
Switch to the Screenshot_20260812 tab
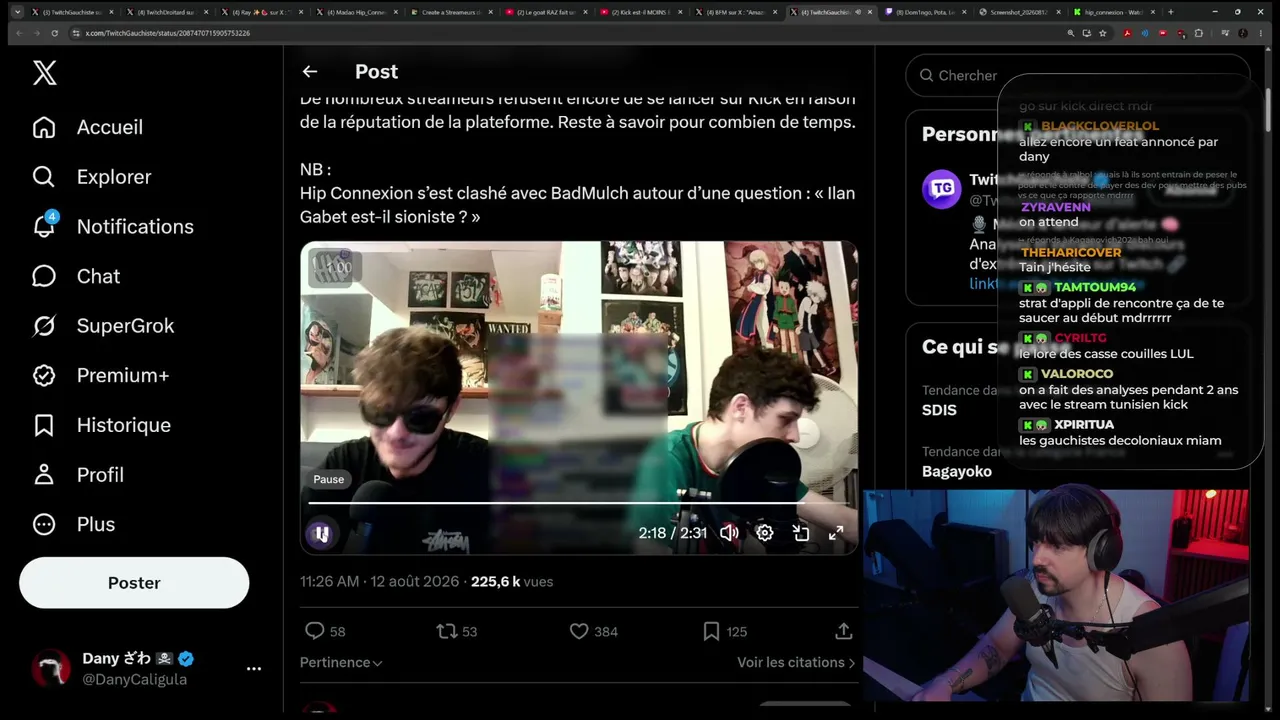1020,12
